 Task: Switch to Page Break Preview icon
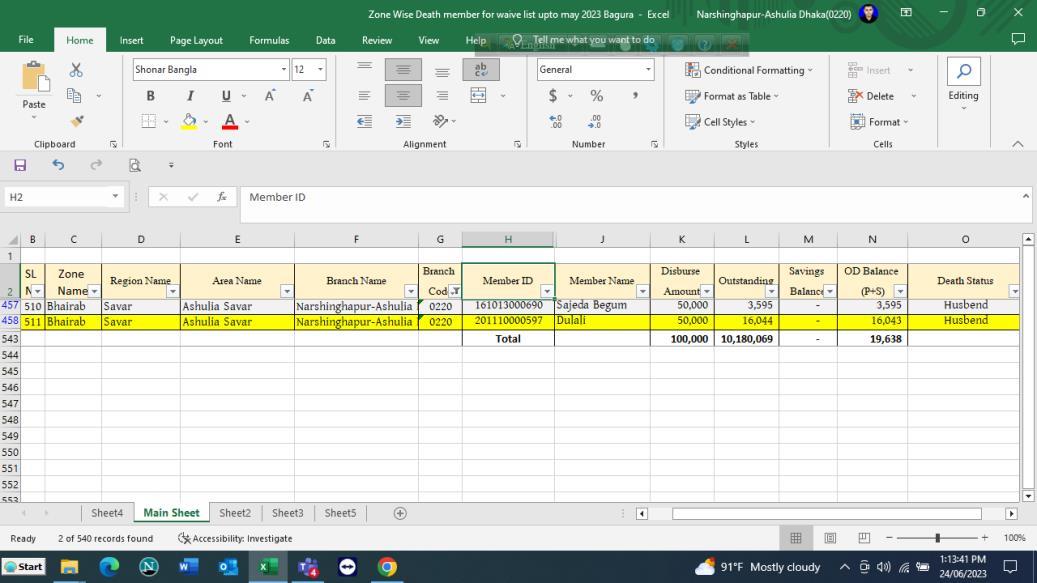point(864,538)
